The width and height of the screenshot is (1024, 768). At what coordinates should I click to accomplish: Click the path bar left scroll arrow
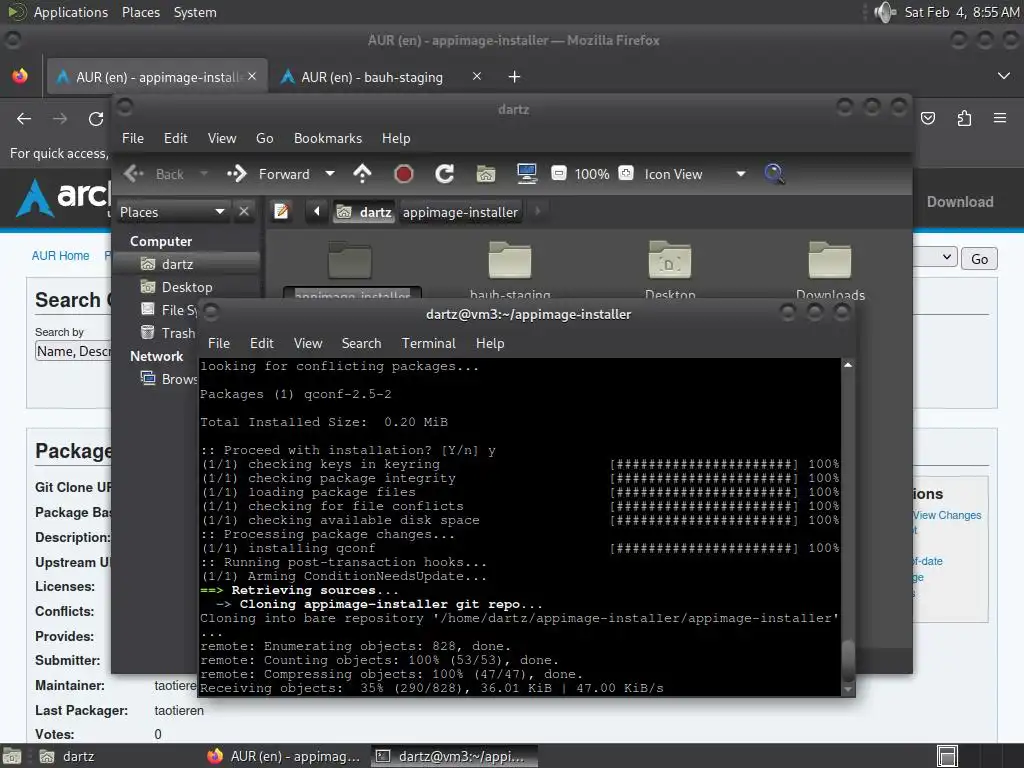click(x=317, y=212)
